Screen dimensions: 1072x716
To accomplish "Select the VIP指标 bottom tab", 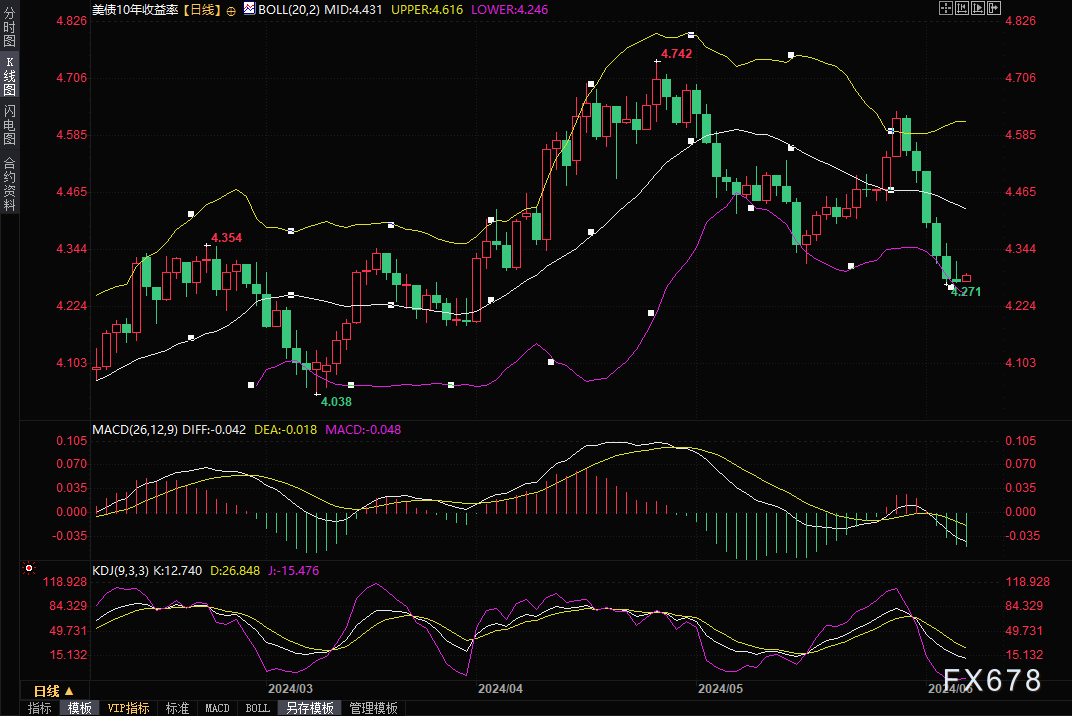I will [x=129, y=708].
